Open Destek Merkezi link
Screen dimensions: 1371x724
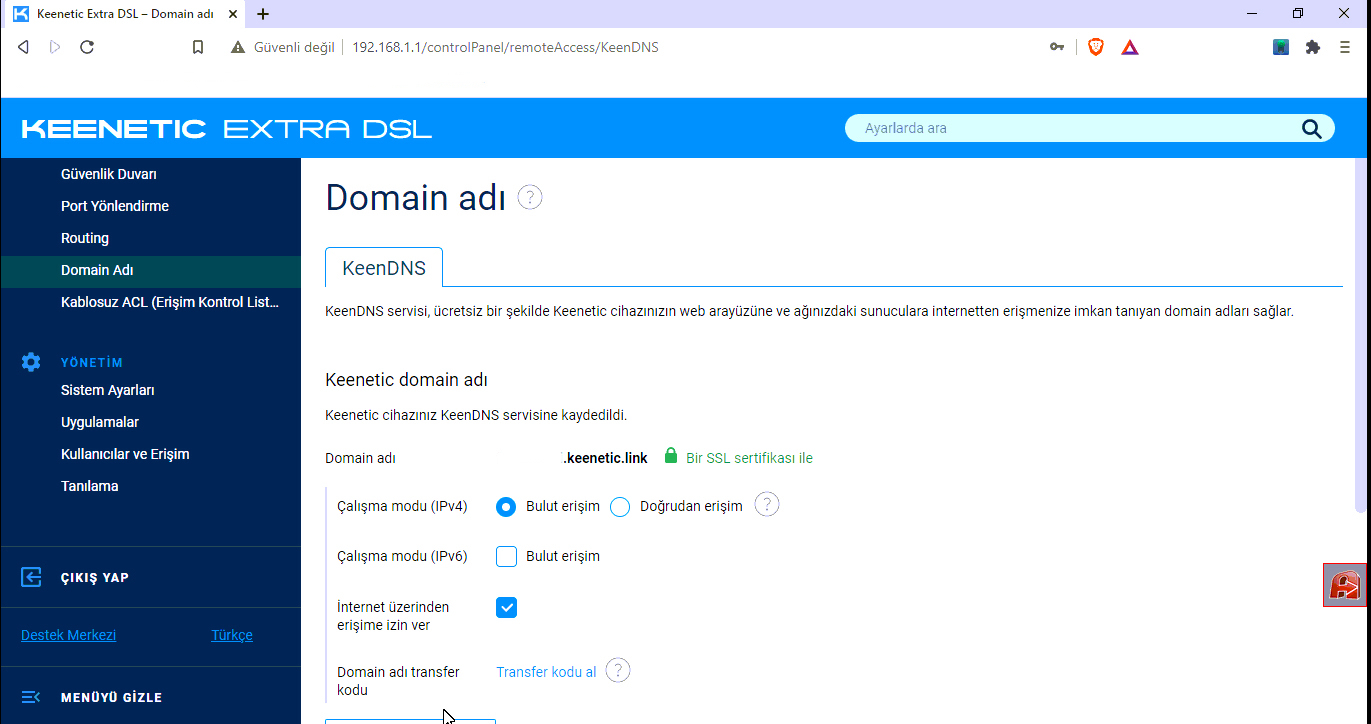point(68,635)
